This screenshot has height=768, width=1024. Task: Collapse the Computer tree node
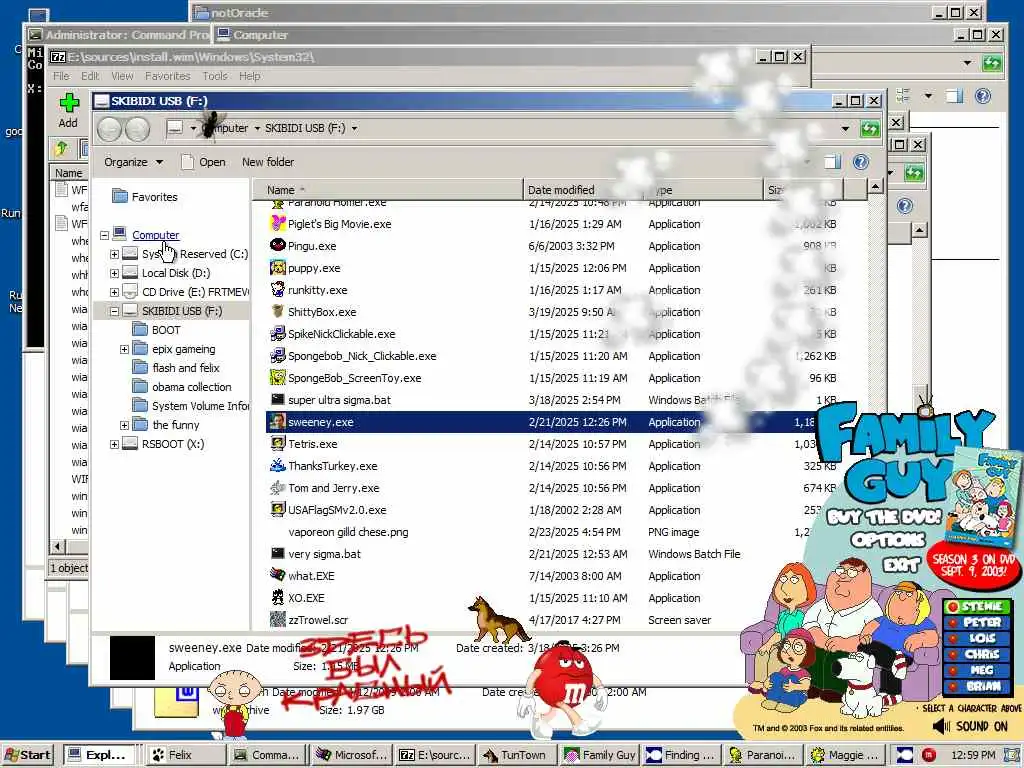pyautogui.click(x=104, y=235)
